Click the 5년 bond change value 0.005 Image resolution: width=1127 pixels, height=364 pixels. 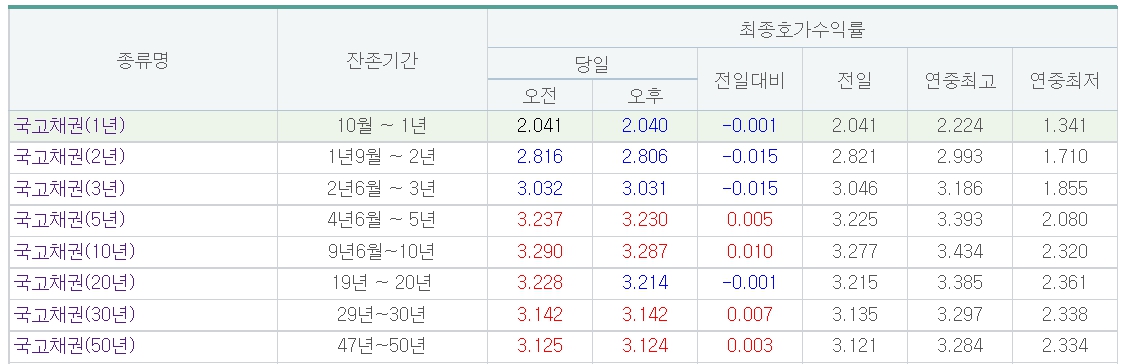750,219
